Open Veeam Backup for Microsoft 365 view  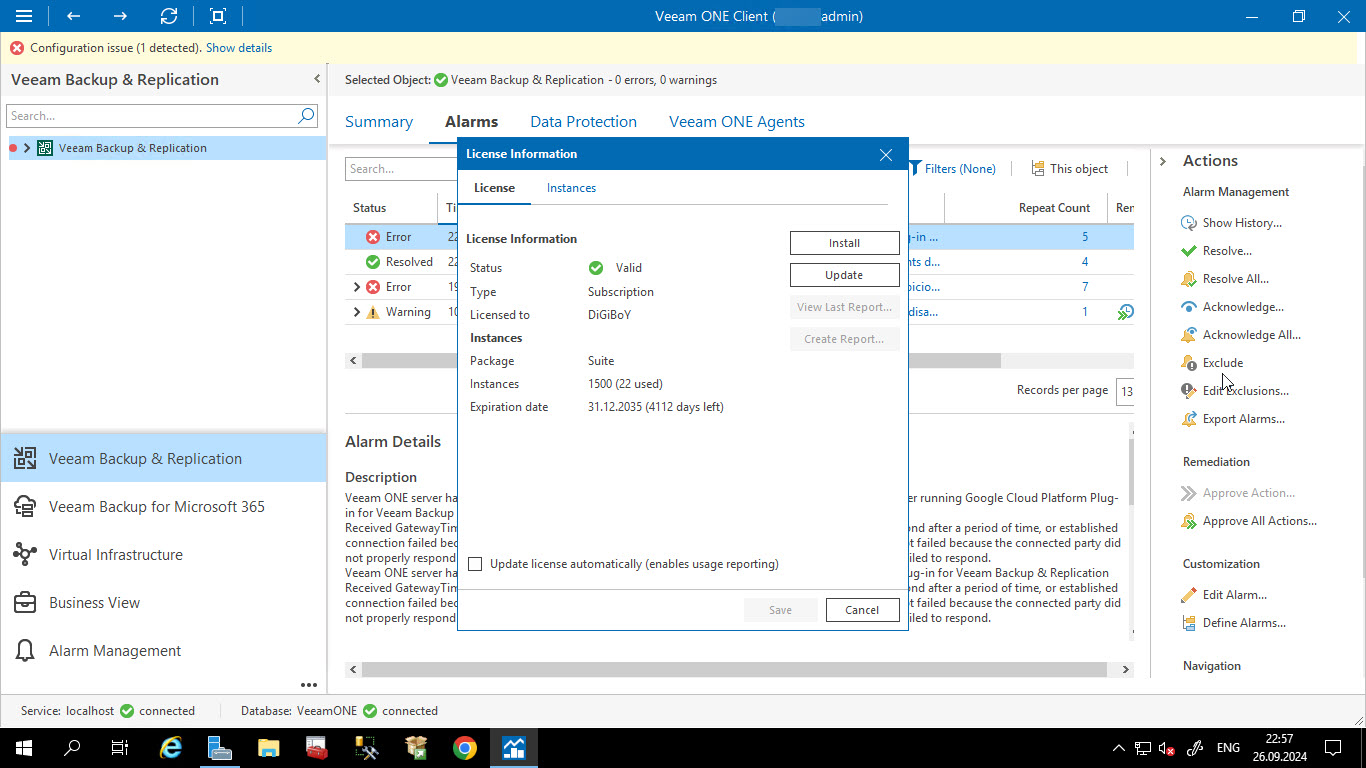click(164, 506)
